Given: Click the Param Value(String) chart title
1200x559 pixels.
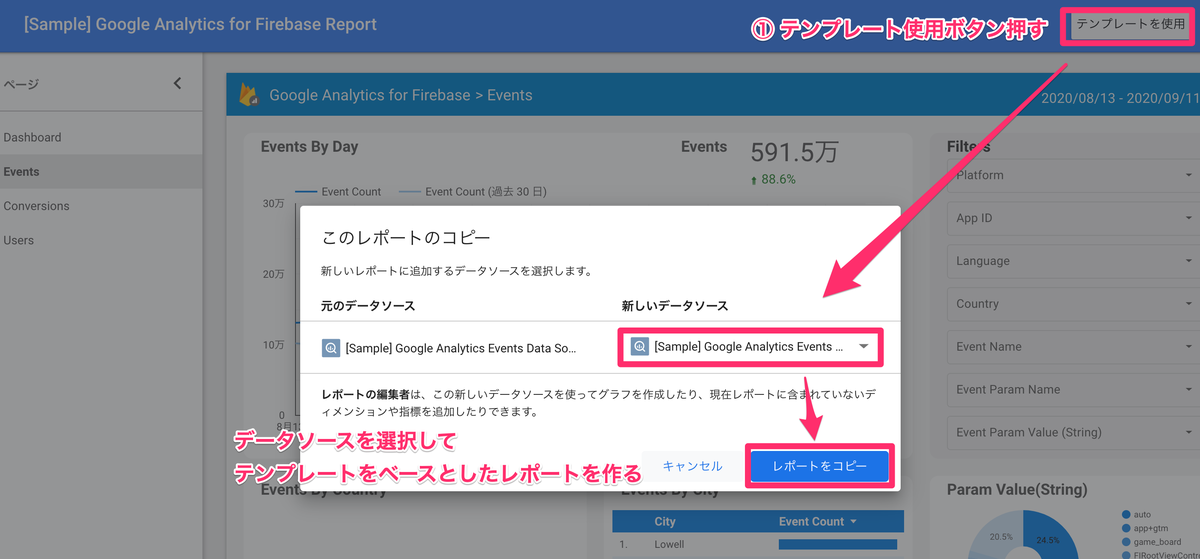Looking at the screenshot, I should tap(1016, 490).
